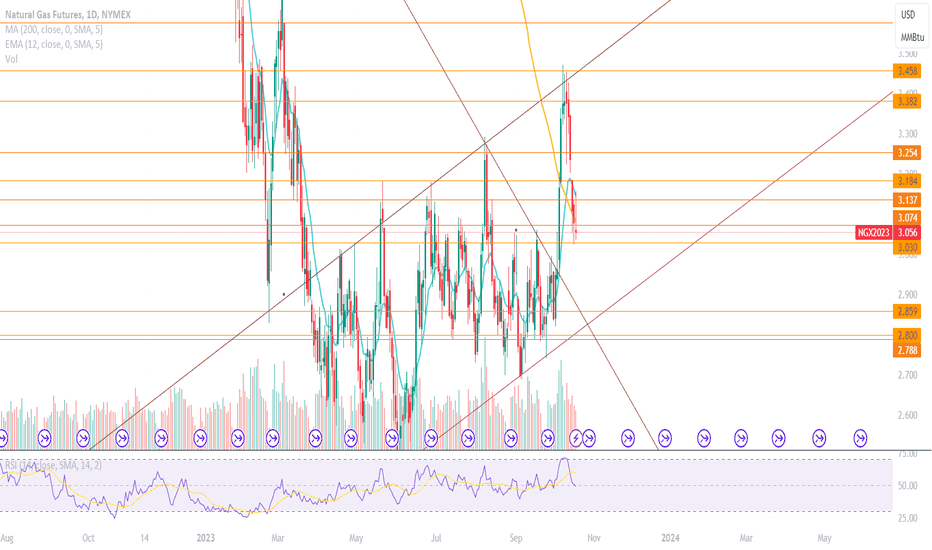Click the 3.458 horizontal line price label
932x550 pixels.
[907, 71]
